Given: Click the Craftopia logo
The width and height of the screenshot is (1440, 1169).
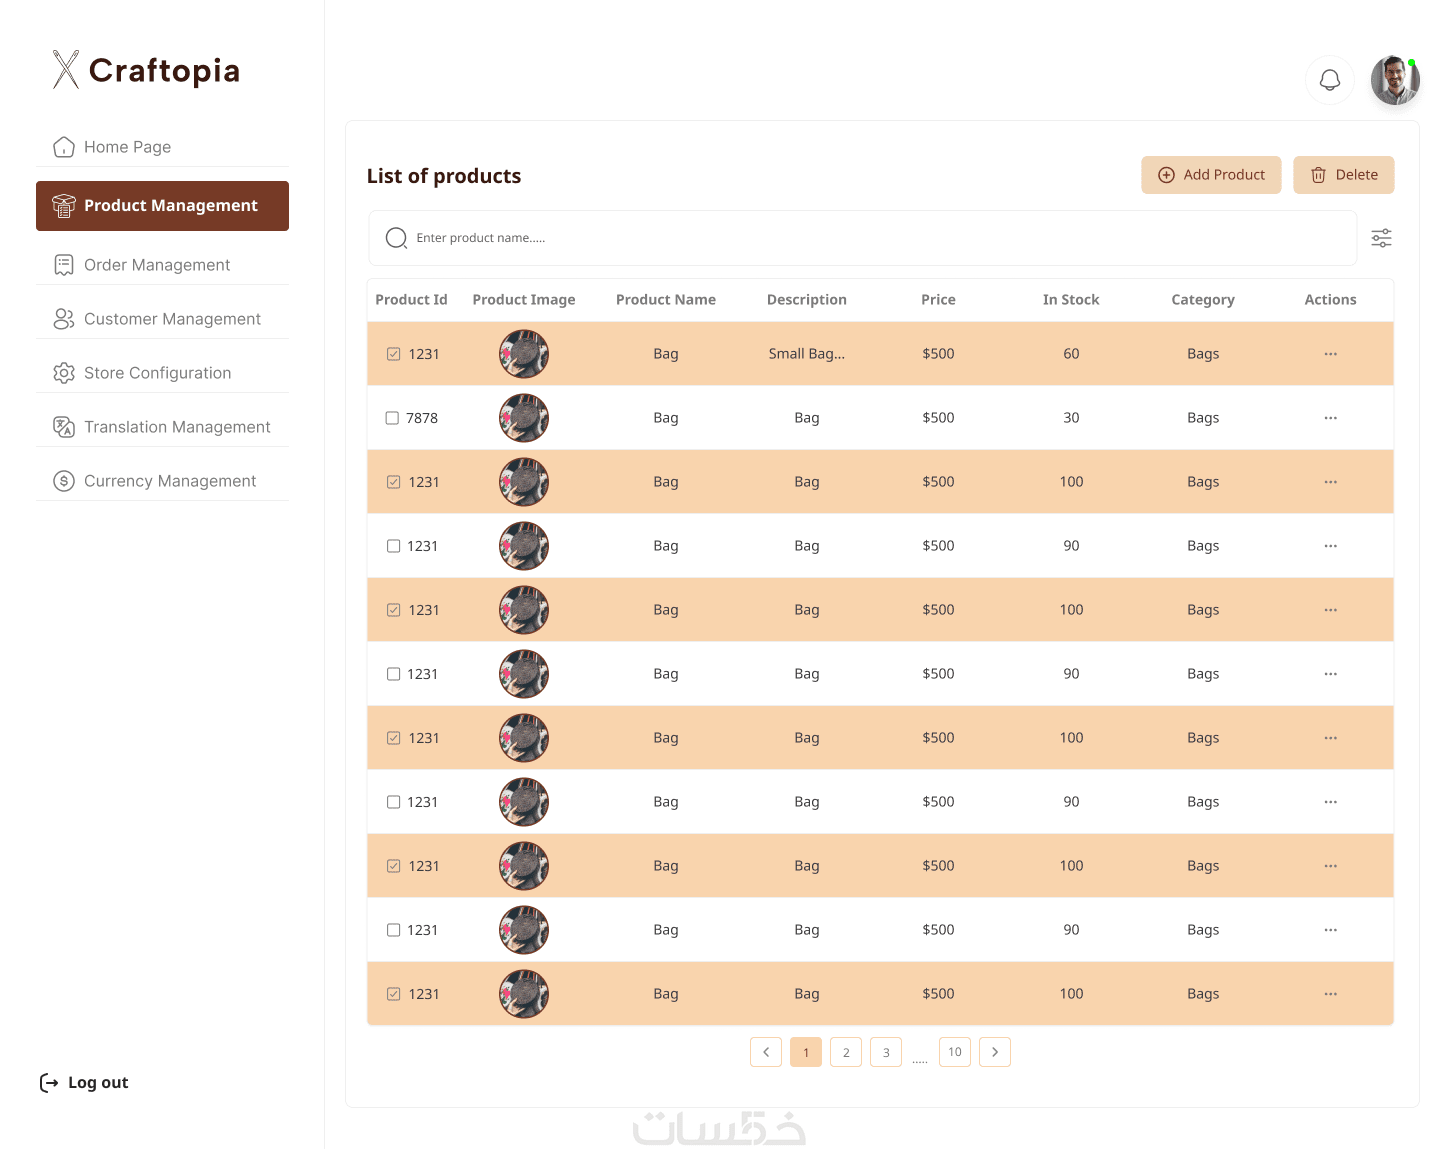Looking at the screenshot, I should tap(146, 70).
